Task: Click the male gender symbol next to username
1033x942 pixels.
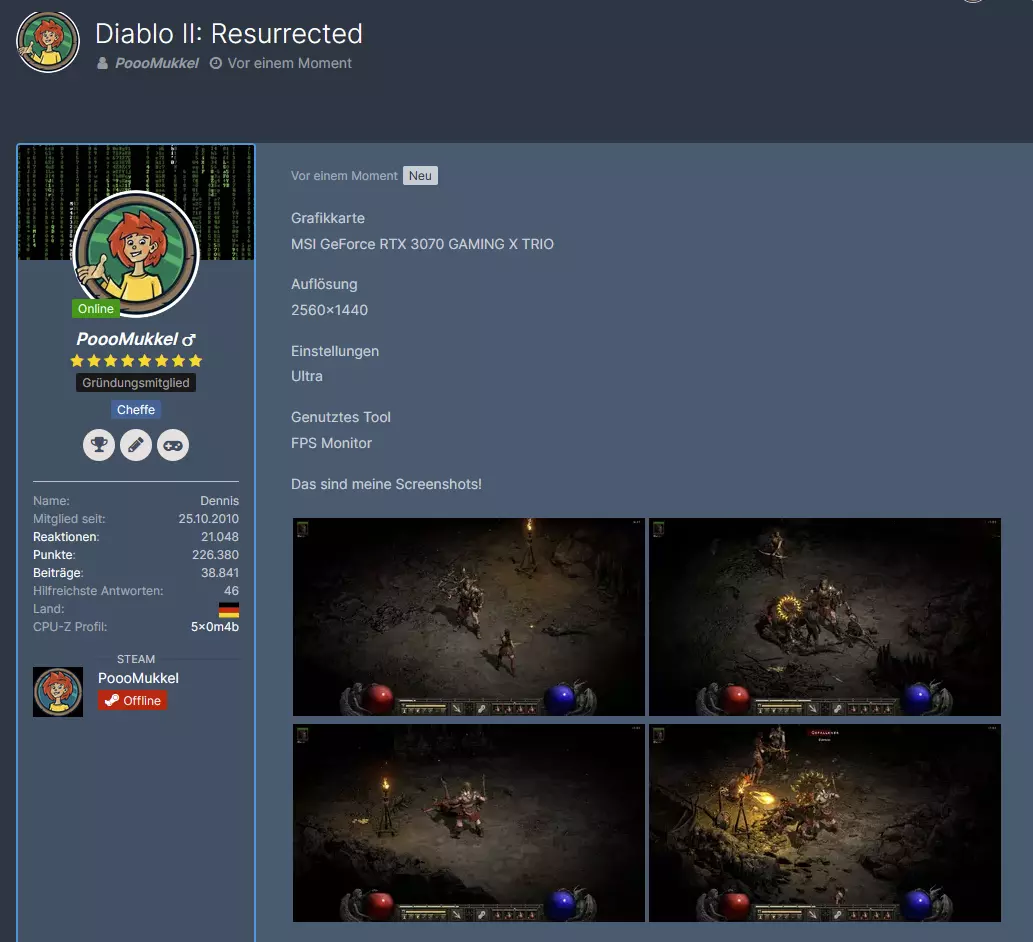Action: coord(189,340)
